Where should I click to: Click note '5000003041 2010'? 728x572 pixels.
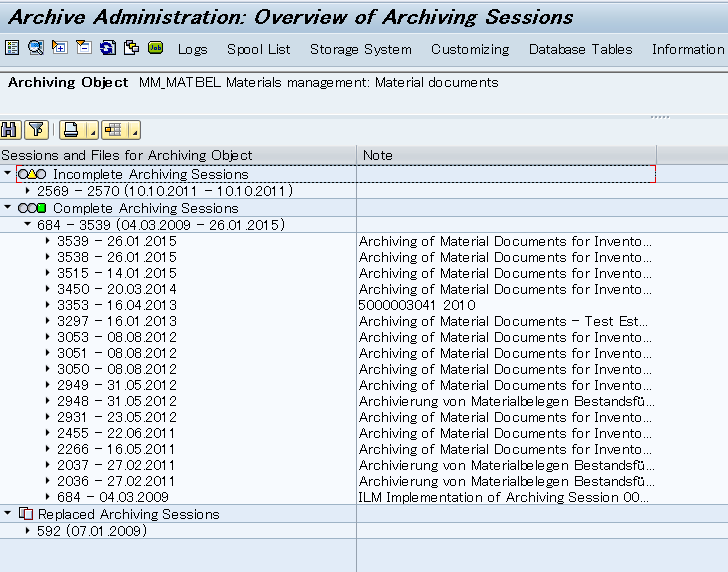(x=417, y=306)
